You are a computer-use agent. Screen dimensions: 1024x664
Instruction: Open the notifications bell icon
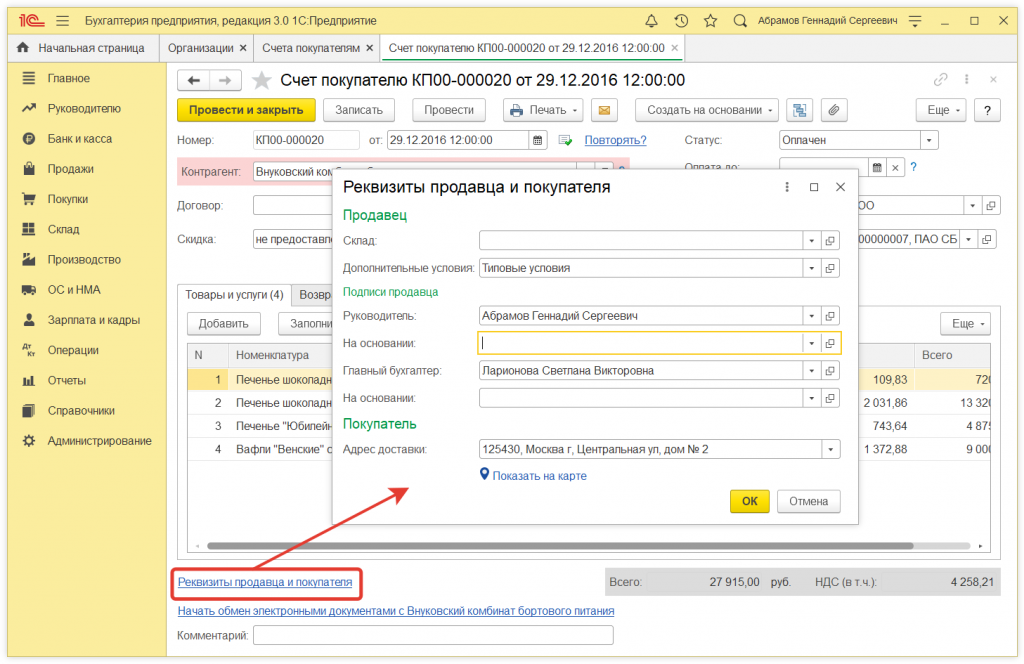652,20
